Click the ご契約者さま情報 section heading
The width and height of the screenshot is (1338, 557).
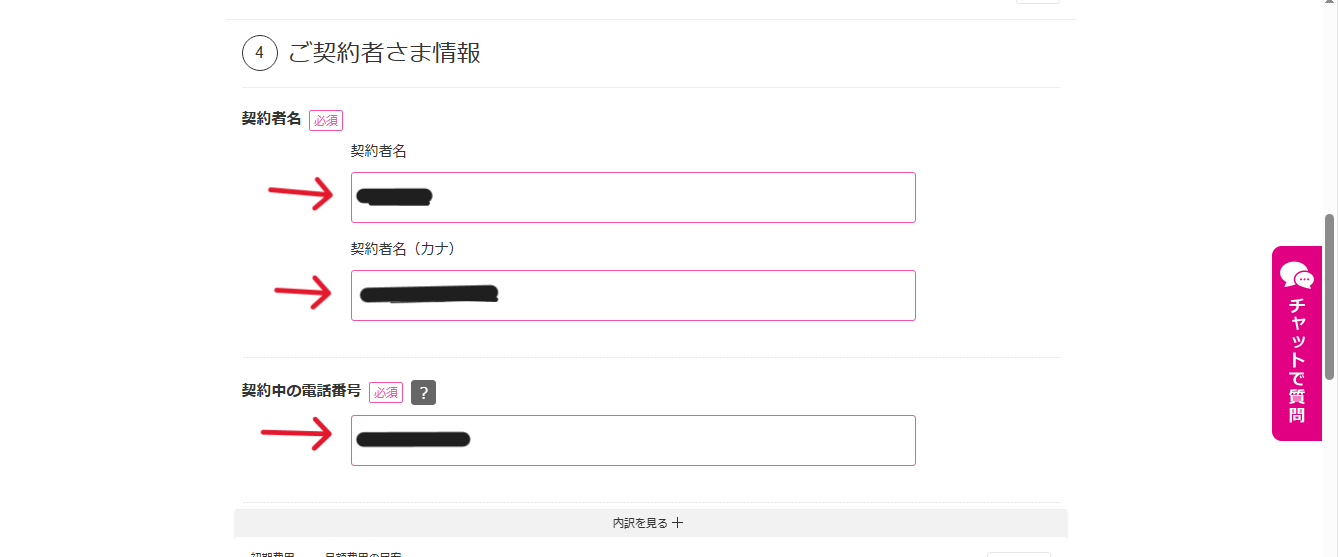(385, 53)
